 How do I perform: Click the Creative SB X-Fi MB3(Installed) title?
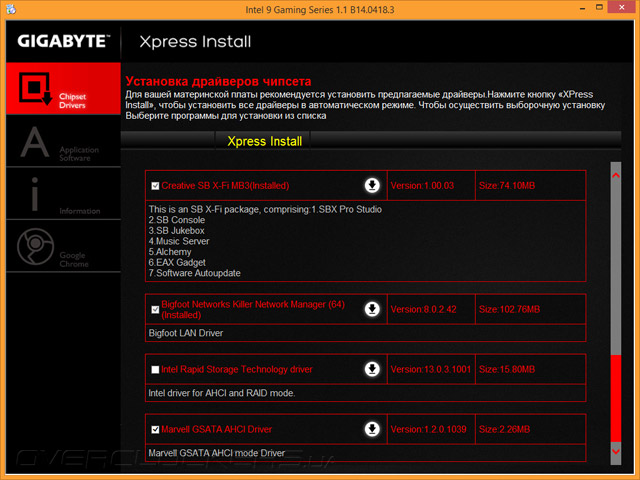[x=225, y=186]
